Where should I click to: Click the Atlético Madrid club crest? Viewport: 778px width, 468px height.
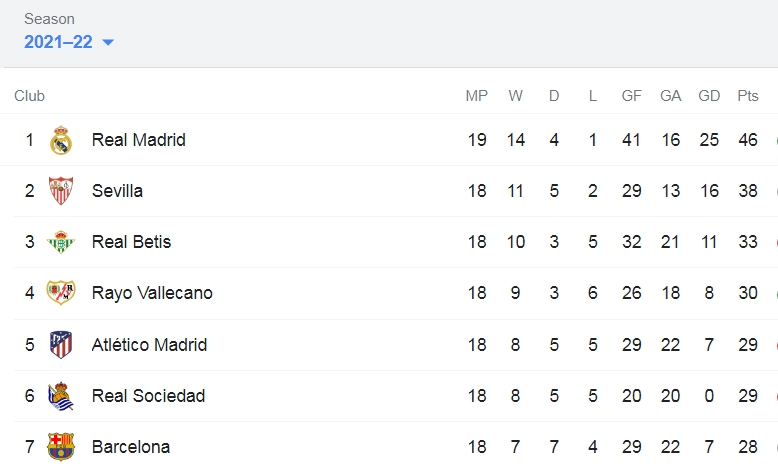coord(61,345)
